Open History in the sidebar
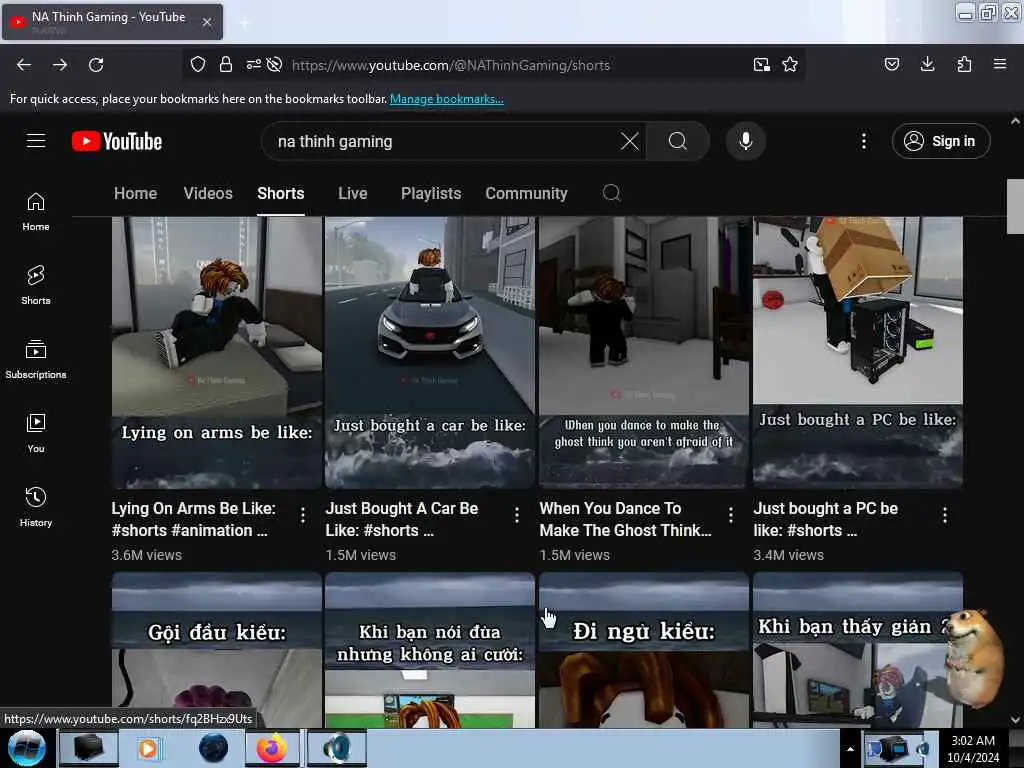 pyautogui.click(x=36, y=507)
